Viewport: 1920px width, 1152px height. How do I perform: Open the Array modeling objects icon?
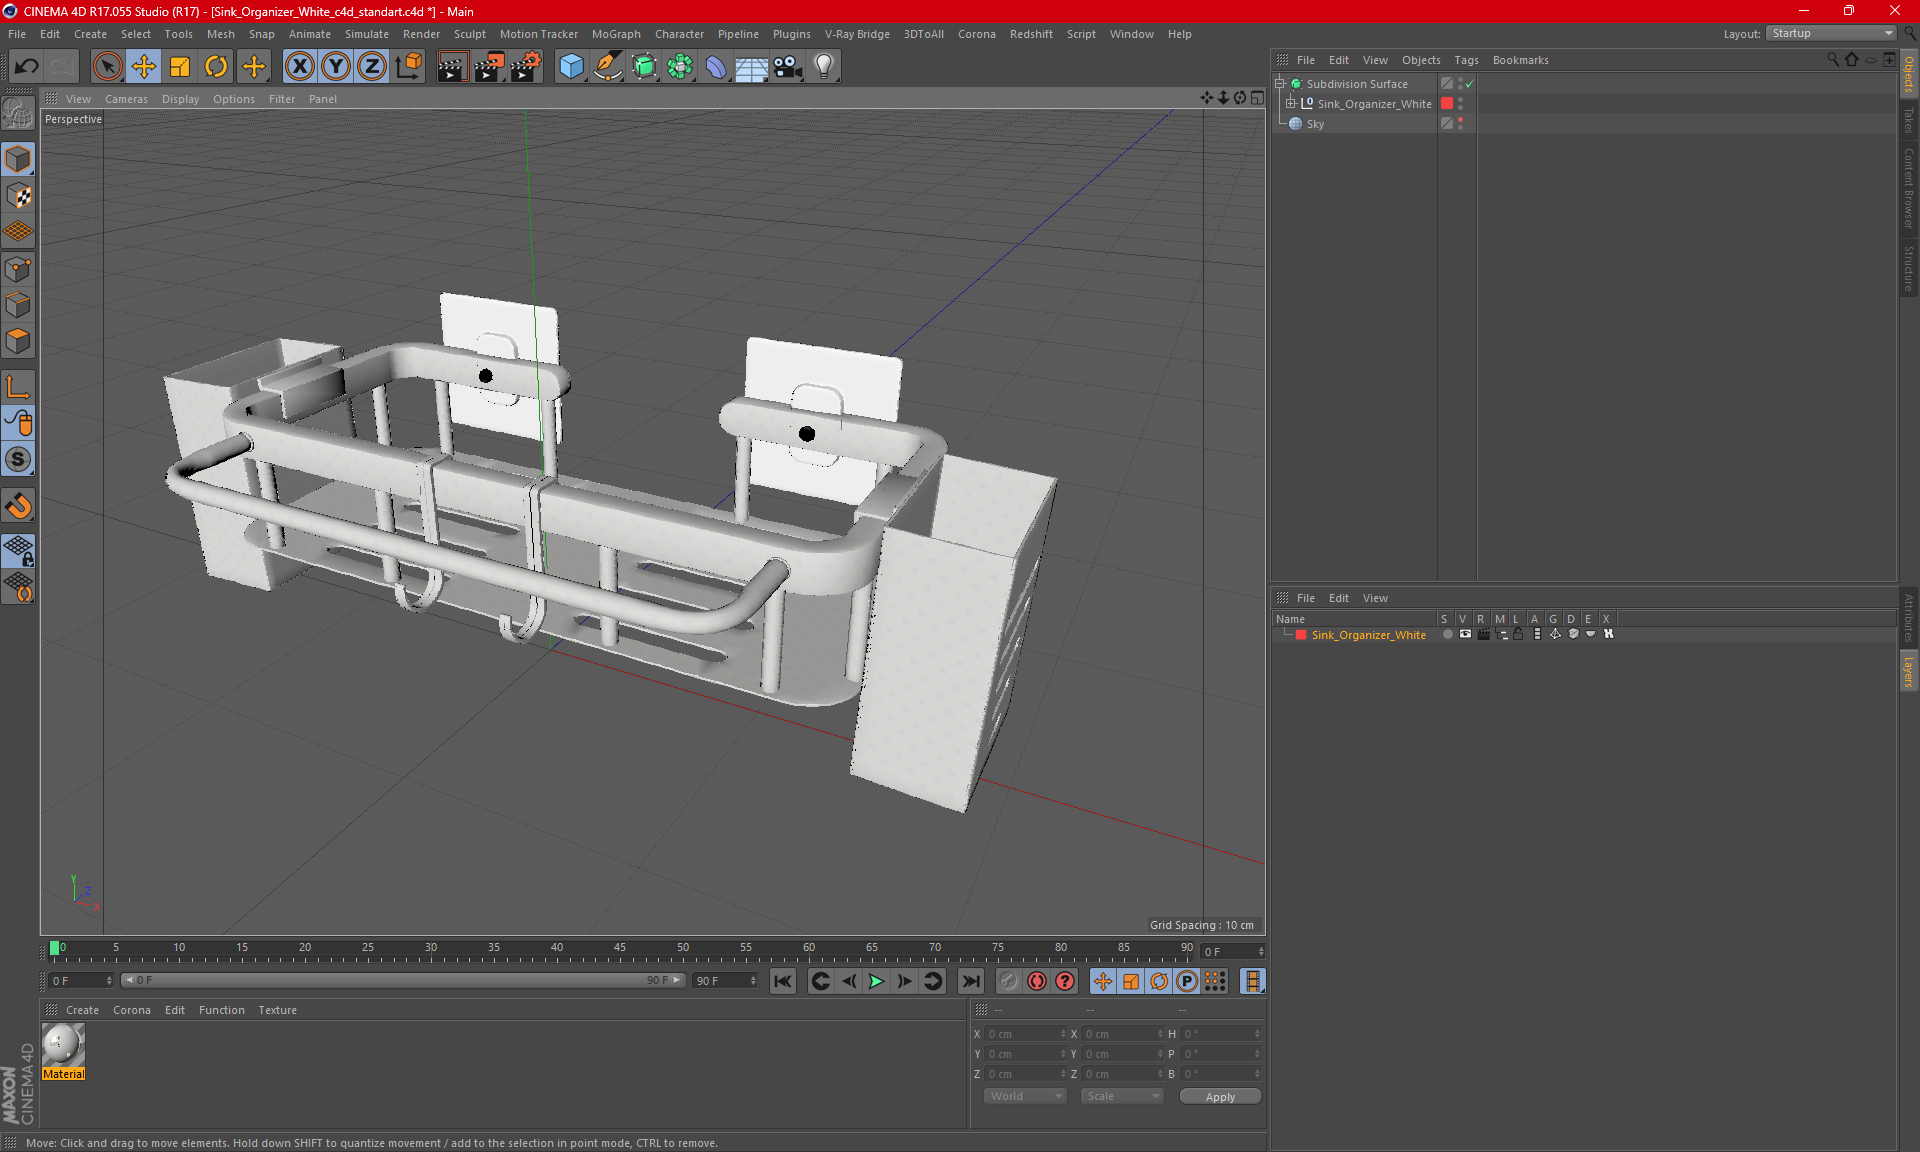tap(680, 67)
